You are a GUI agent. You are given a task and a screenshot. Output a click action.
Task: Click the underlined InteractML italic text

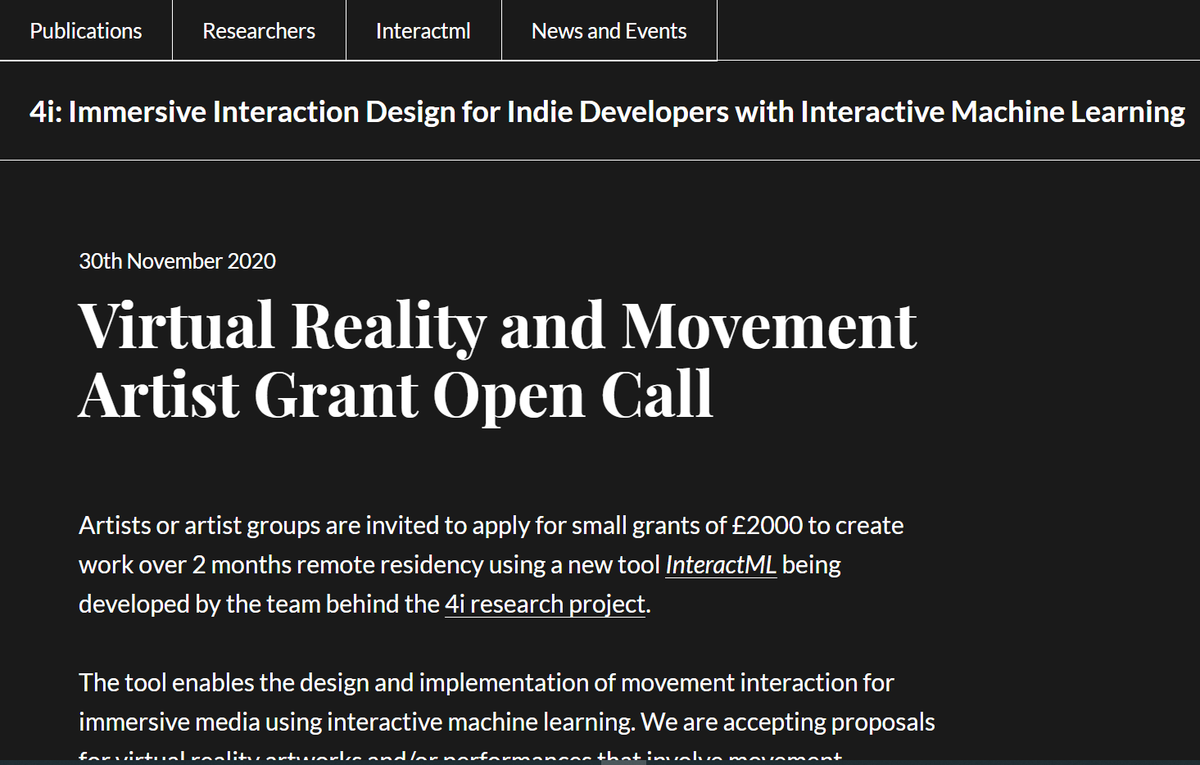click(x=721, y=564)
